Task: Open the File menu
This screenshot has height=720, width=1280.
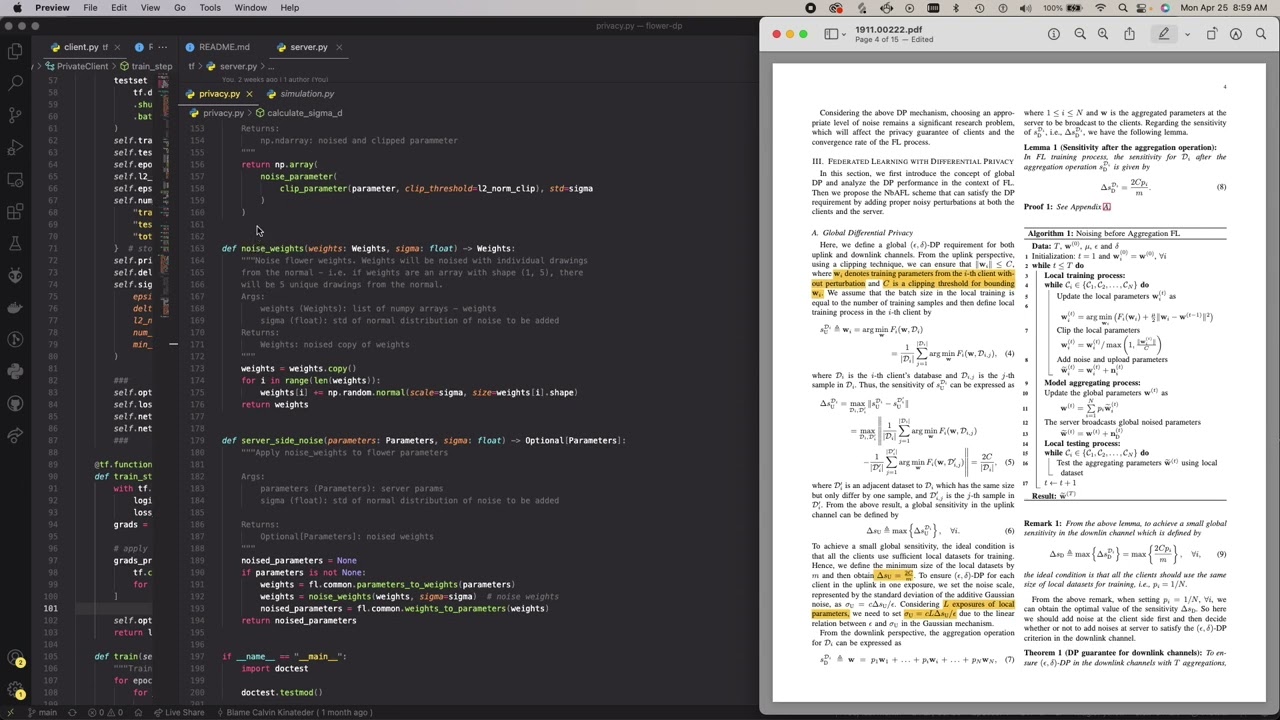Action: click(90, 8)
